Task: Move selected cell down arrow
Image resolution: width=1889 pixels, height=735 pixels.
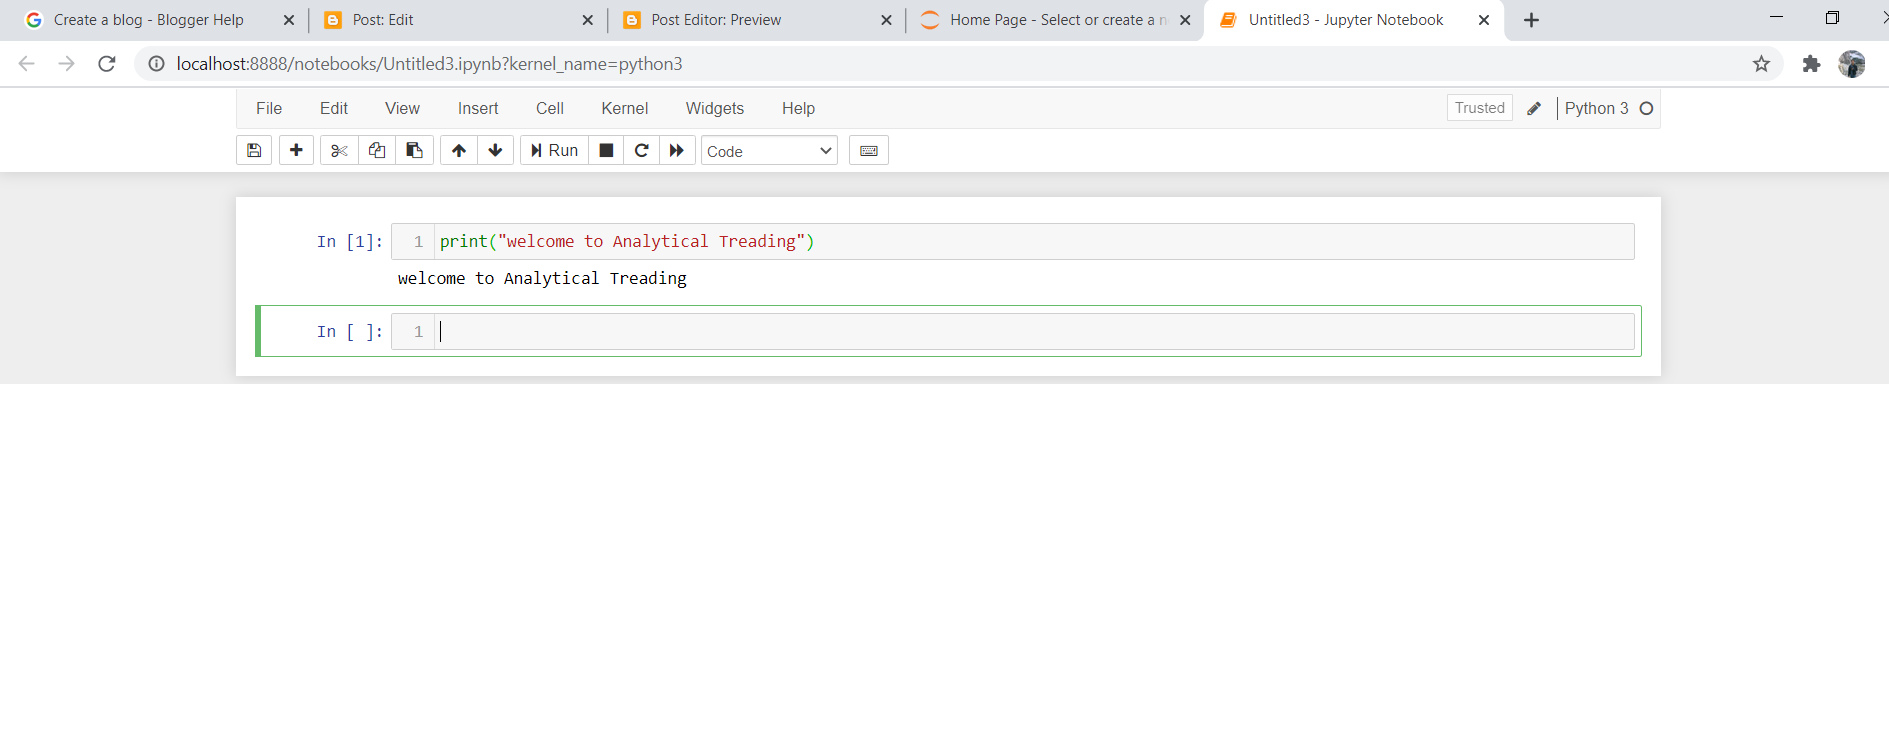Action: (x=495, y=150)
